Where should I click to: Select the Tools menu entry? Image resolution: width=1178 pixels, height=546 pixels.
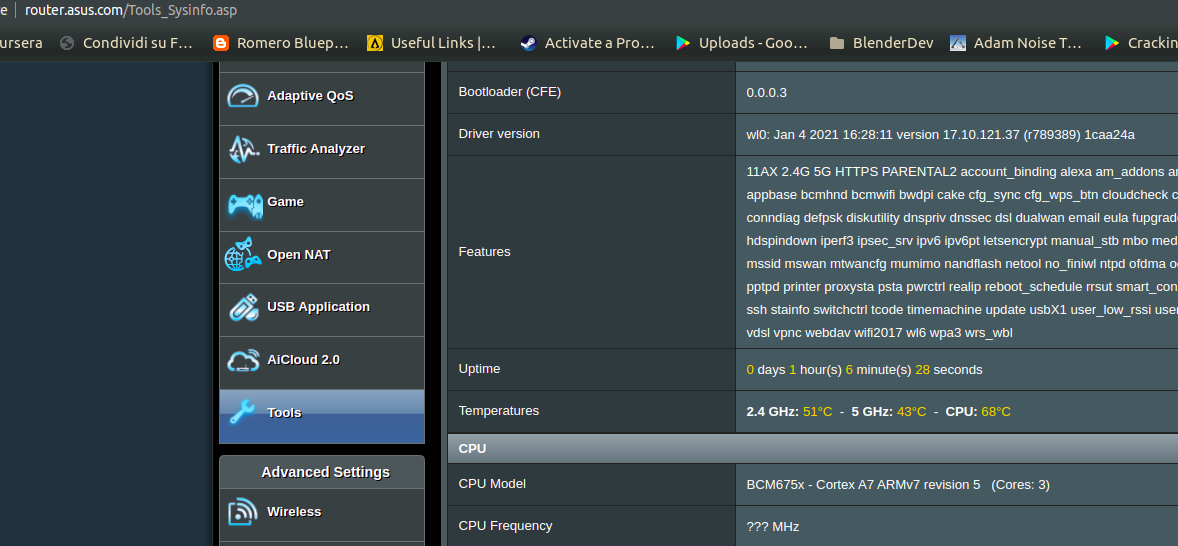[x=322, y=416]
